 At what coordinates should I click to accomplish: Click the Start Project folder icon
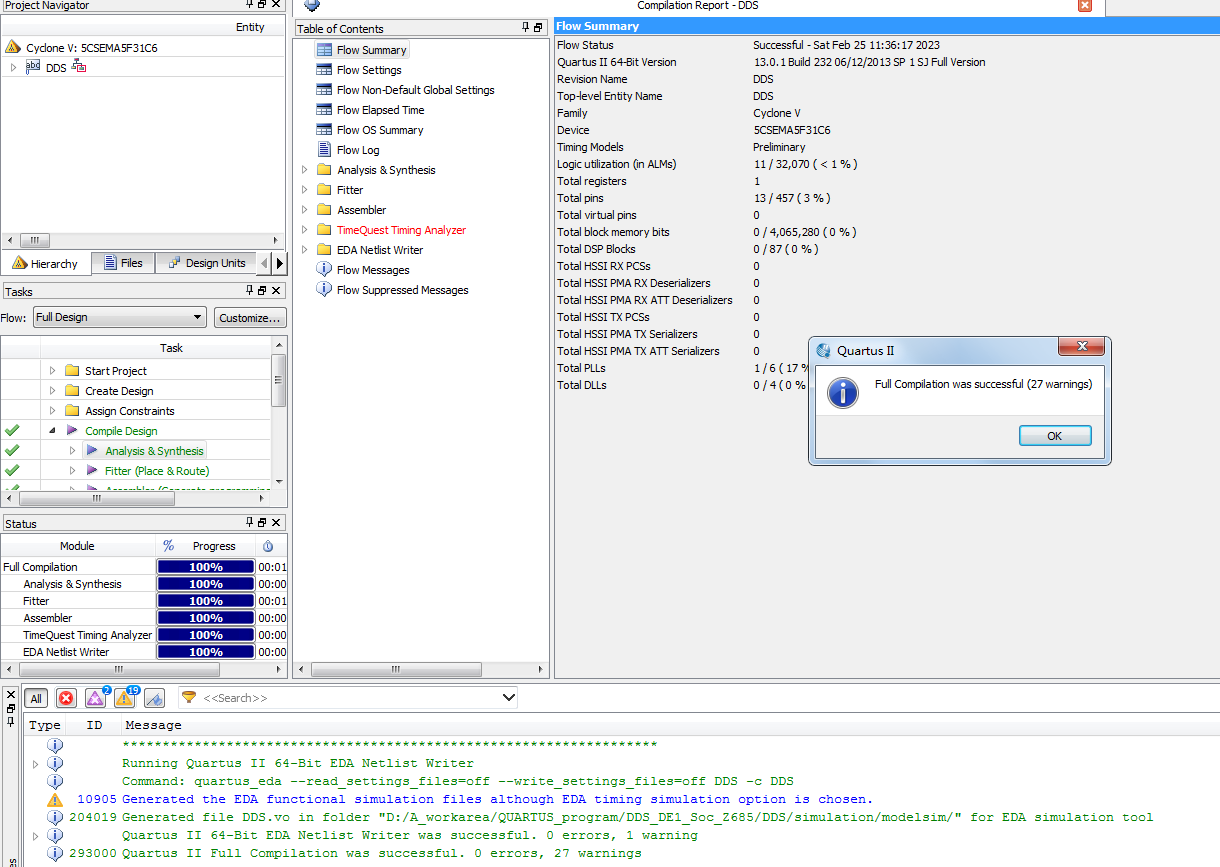(72, 371)
